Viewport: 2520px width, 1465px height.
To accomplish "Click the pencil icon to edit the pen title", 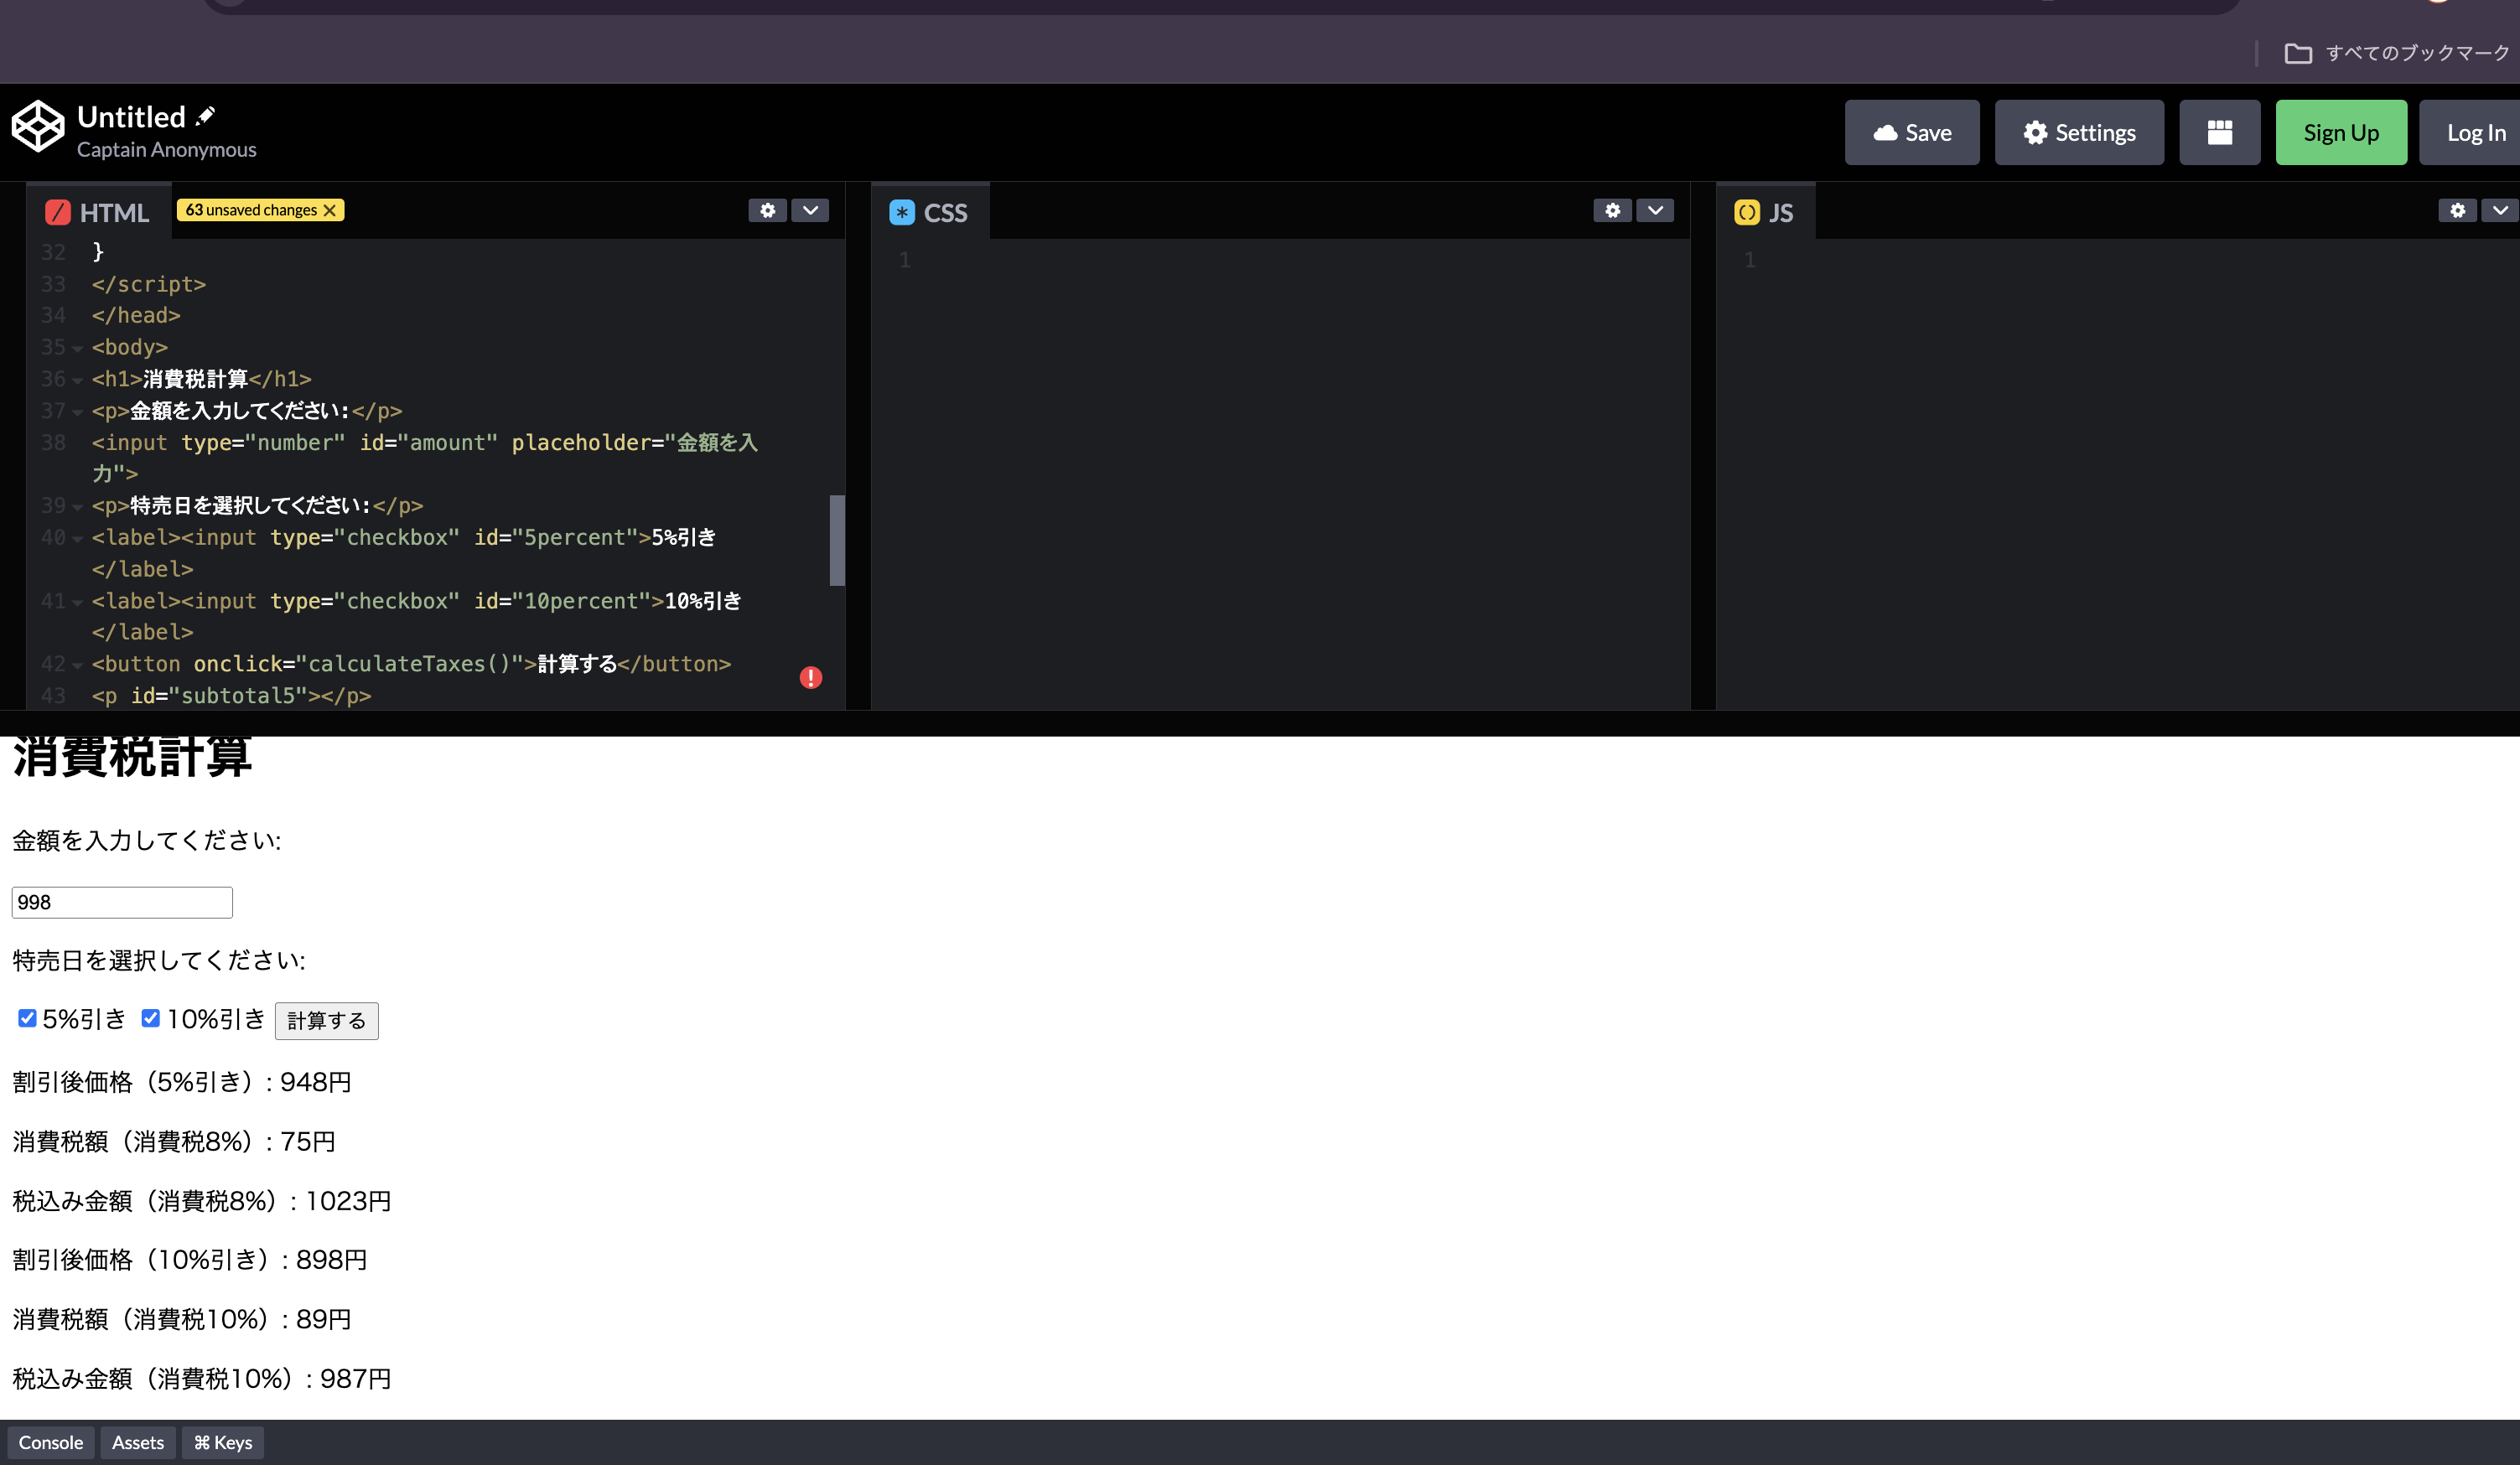I will pyautogui.click(x=206, y=116).
